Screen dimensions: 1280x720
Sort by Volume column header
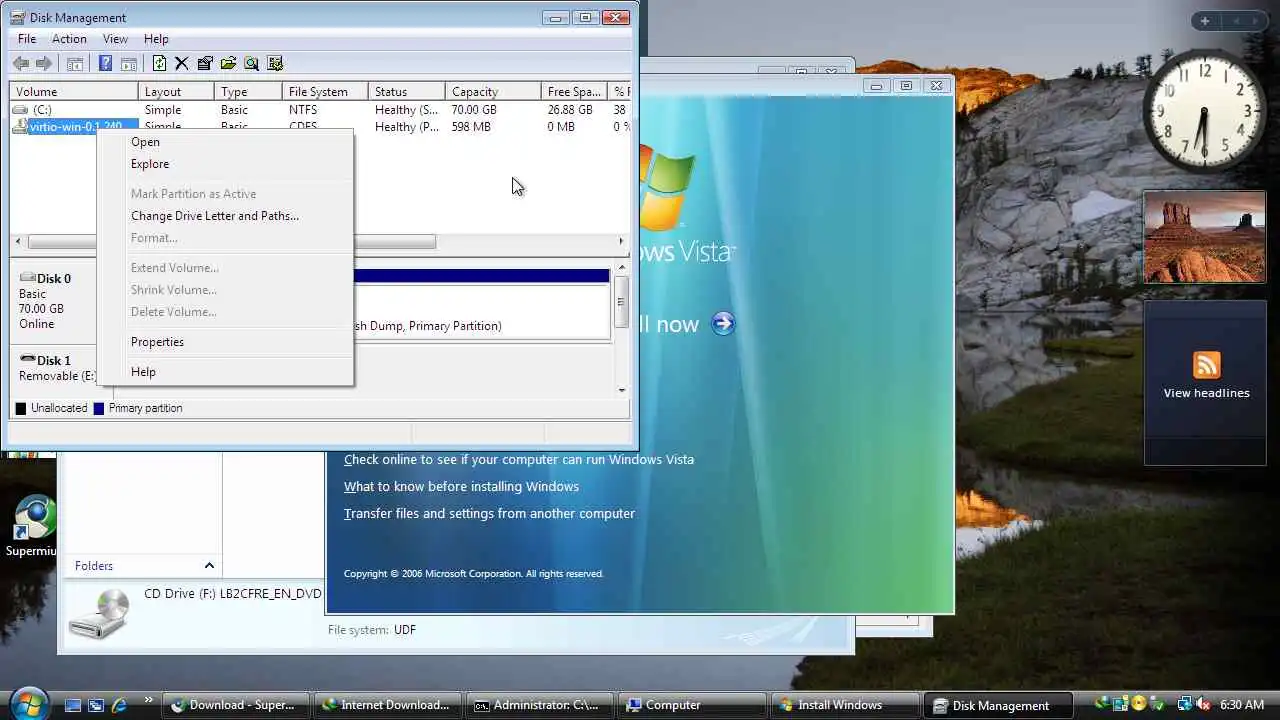pos(74,91)
